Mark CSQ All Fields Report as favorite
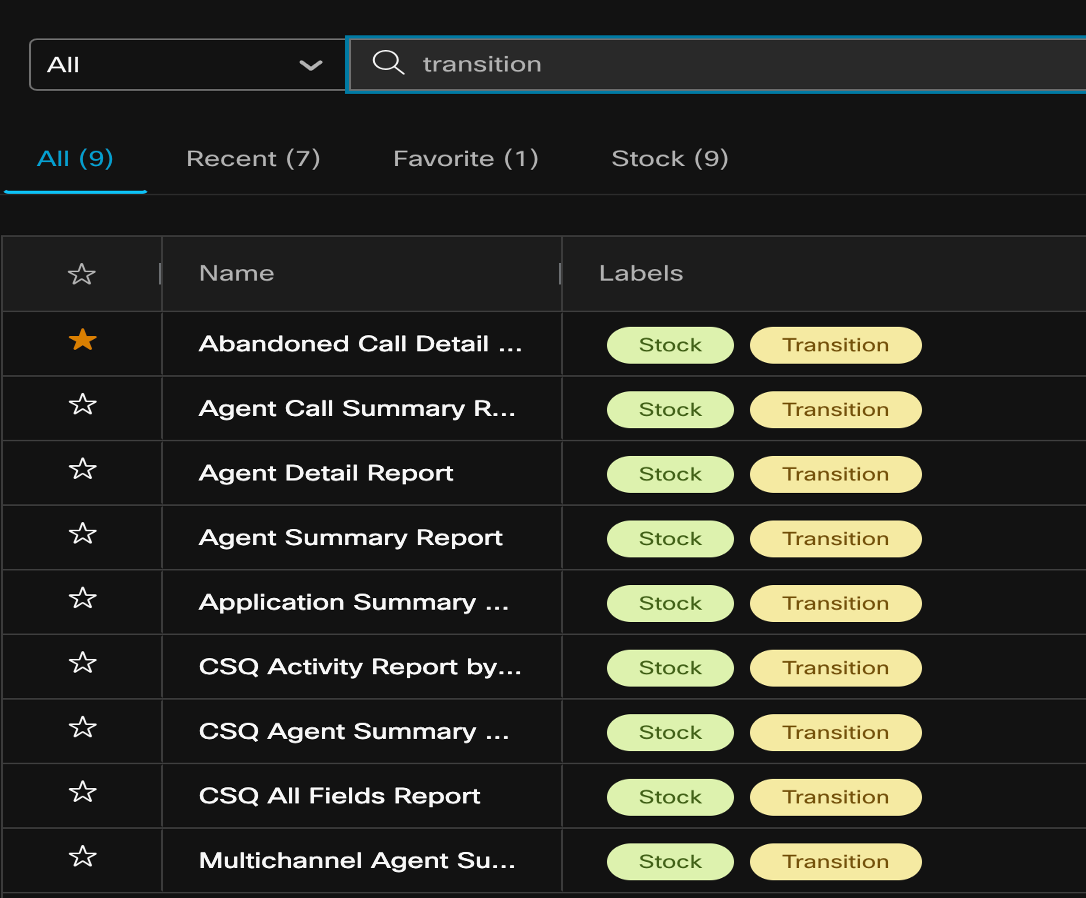The image size is (1086, 898). coord(81,793)
